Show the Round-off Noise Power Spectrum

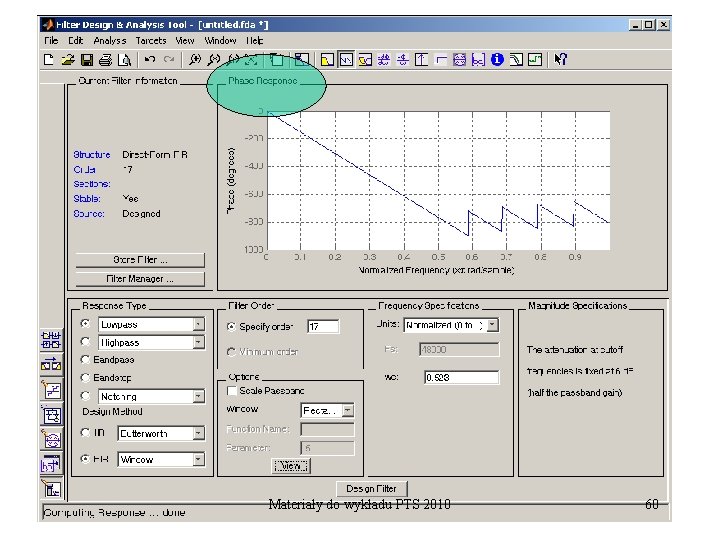[535, 60]
